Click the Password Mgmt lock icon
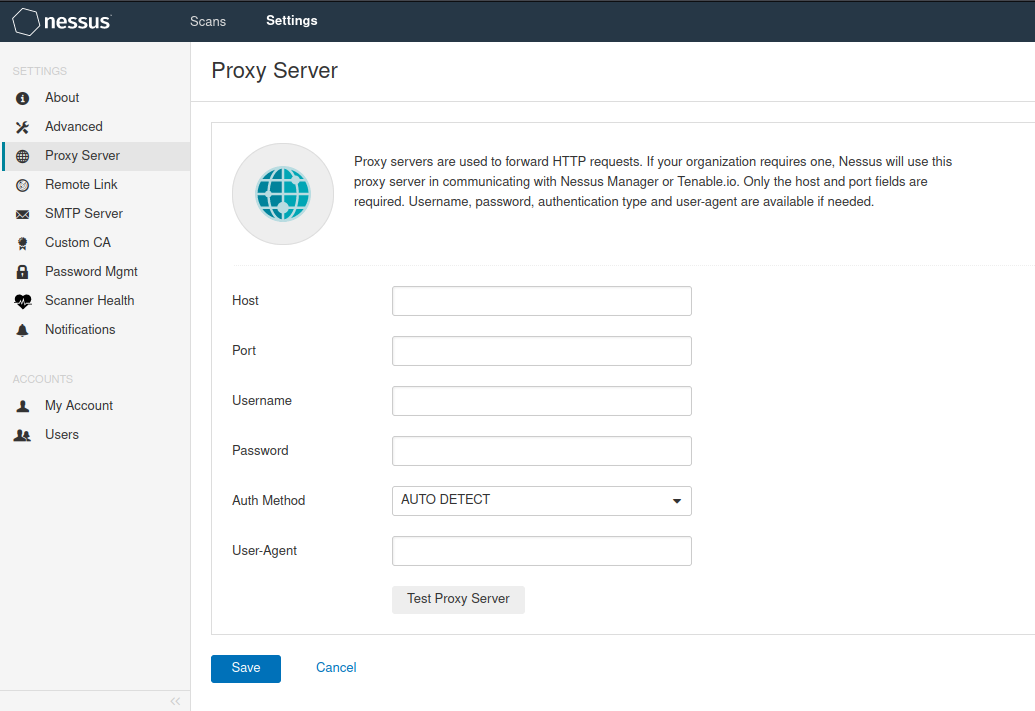This screenshot has width=1035, height=711. tap(22, 272)
